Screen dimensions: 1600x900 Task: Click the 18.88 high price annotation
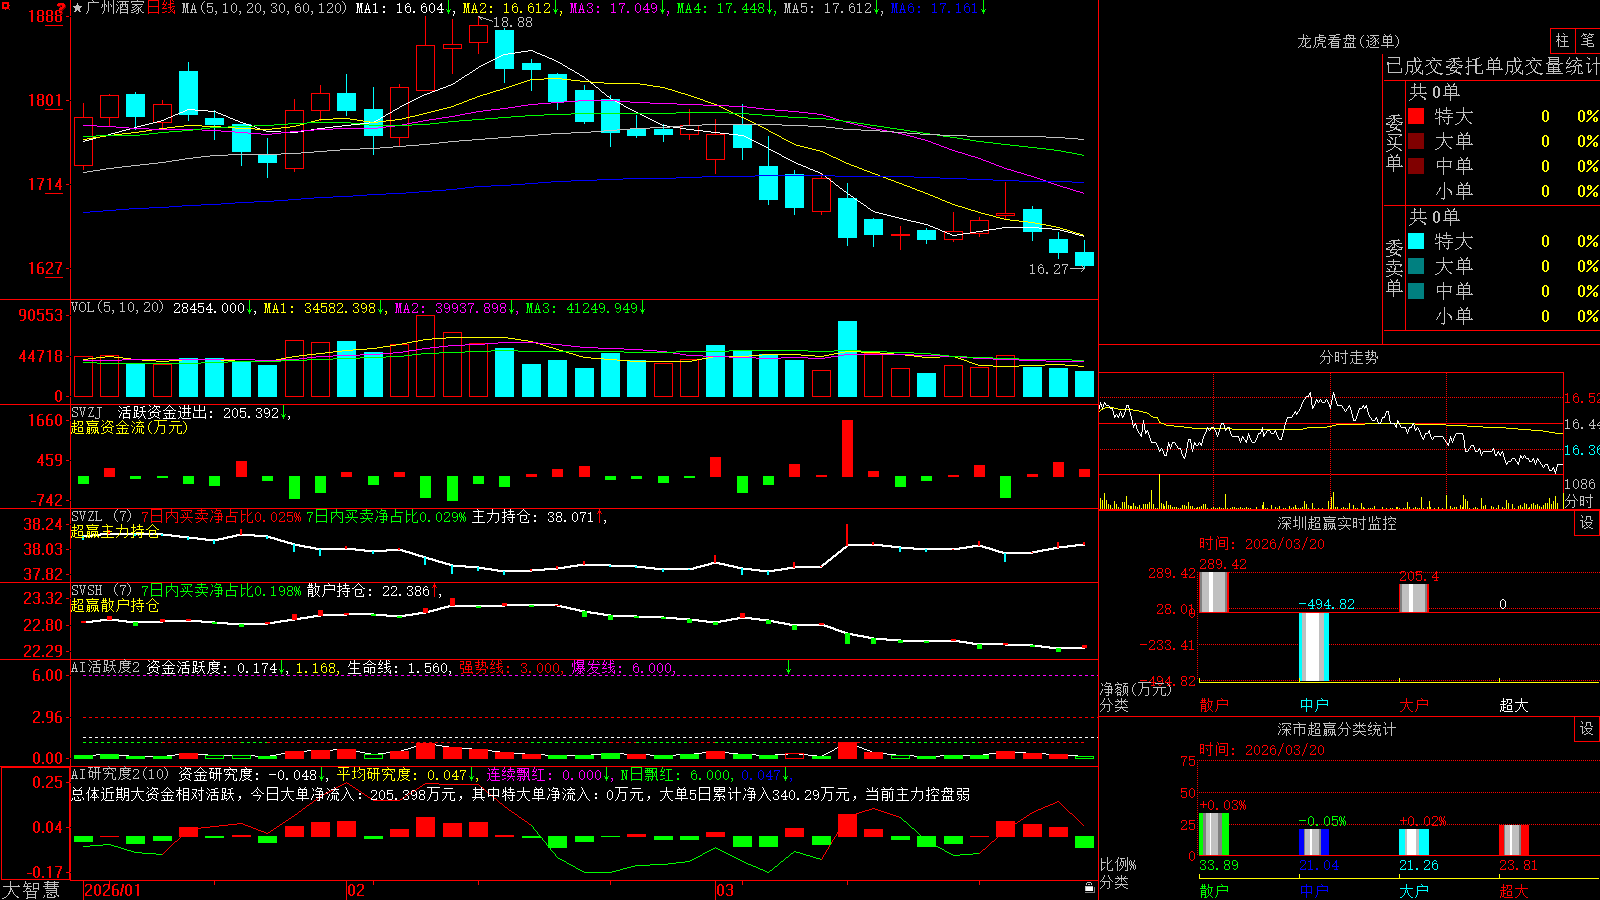512,22
